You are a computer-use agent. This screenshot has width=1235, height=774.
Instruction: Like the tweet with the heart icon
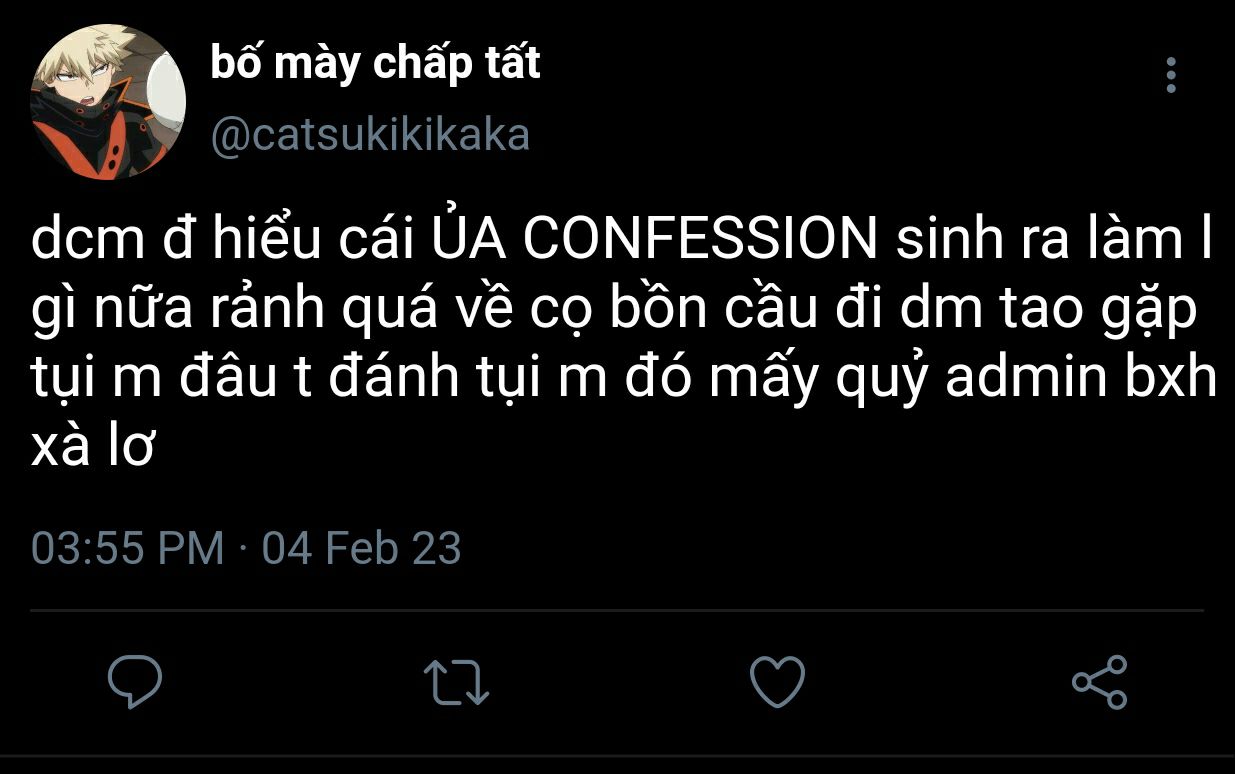tap(777, 683)
